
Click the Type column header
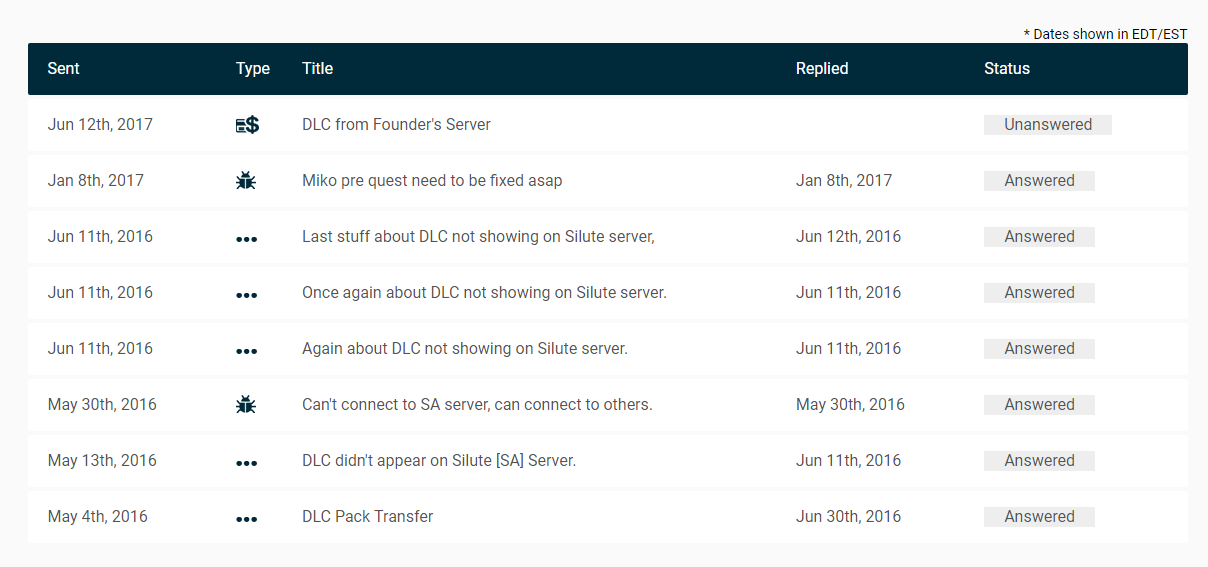click(x=253, y=69)
